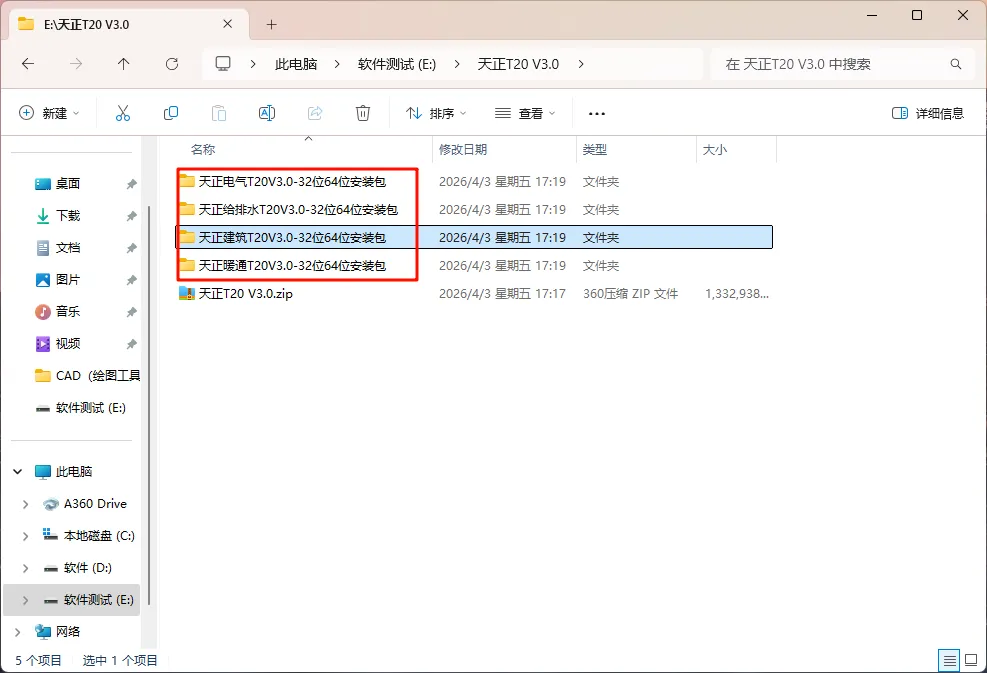
Task: Collapse the 此电脑 tree node
Action: point(18,472)
